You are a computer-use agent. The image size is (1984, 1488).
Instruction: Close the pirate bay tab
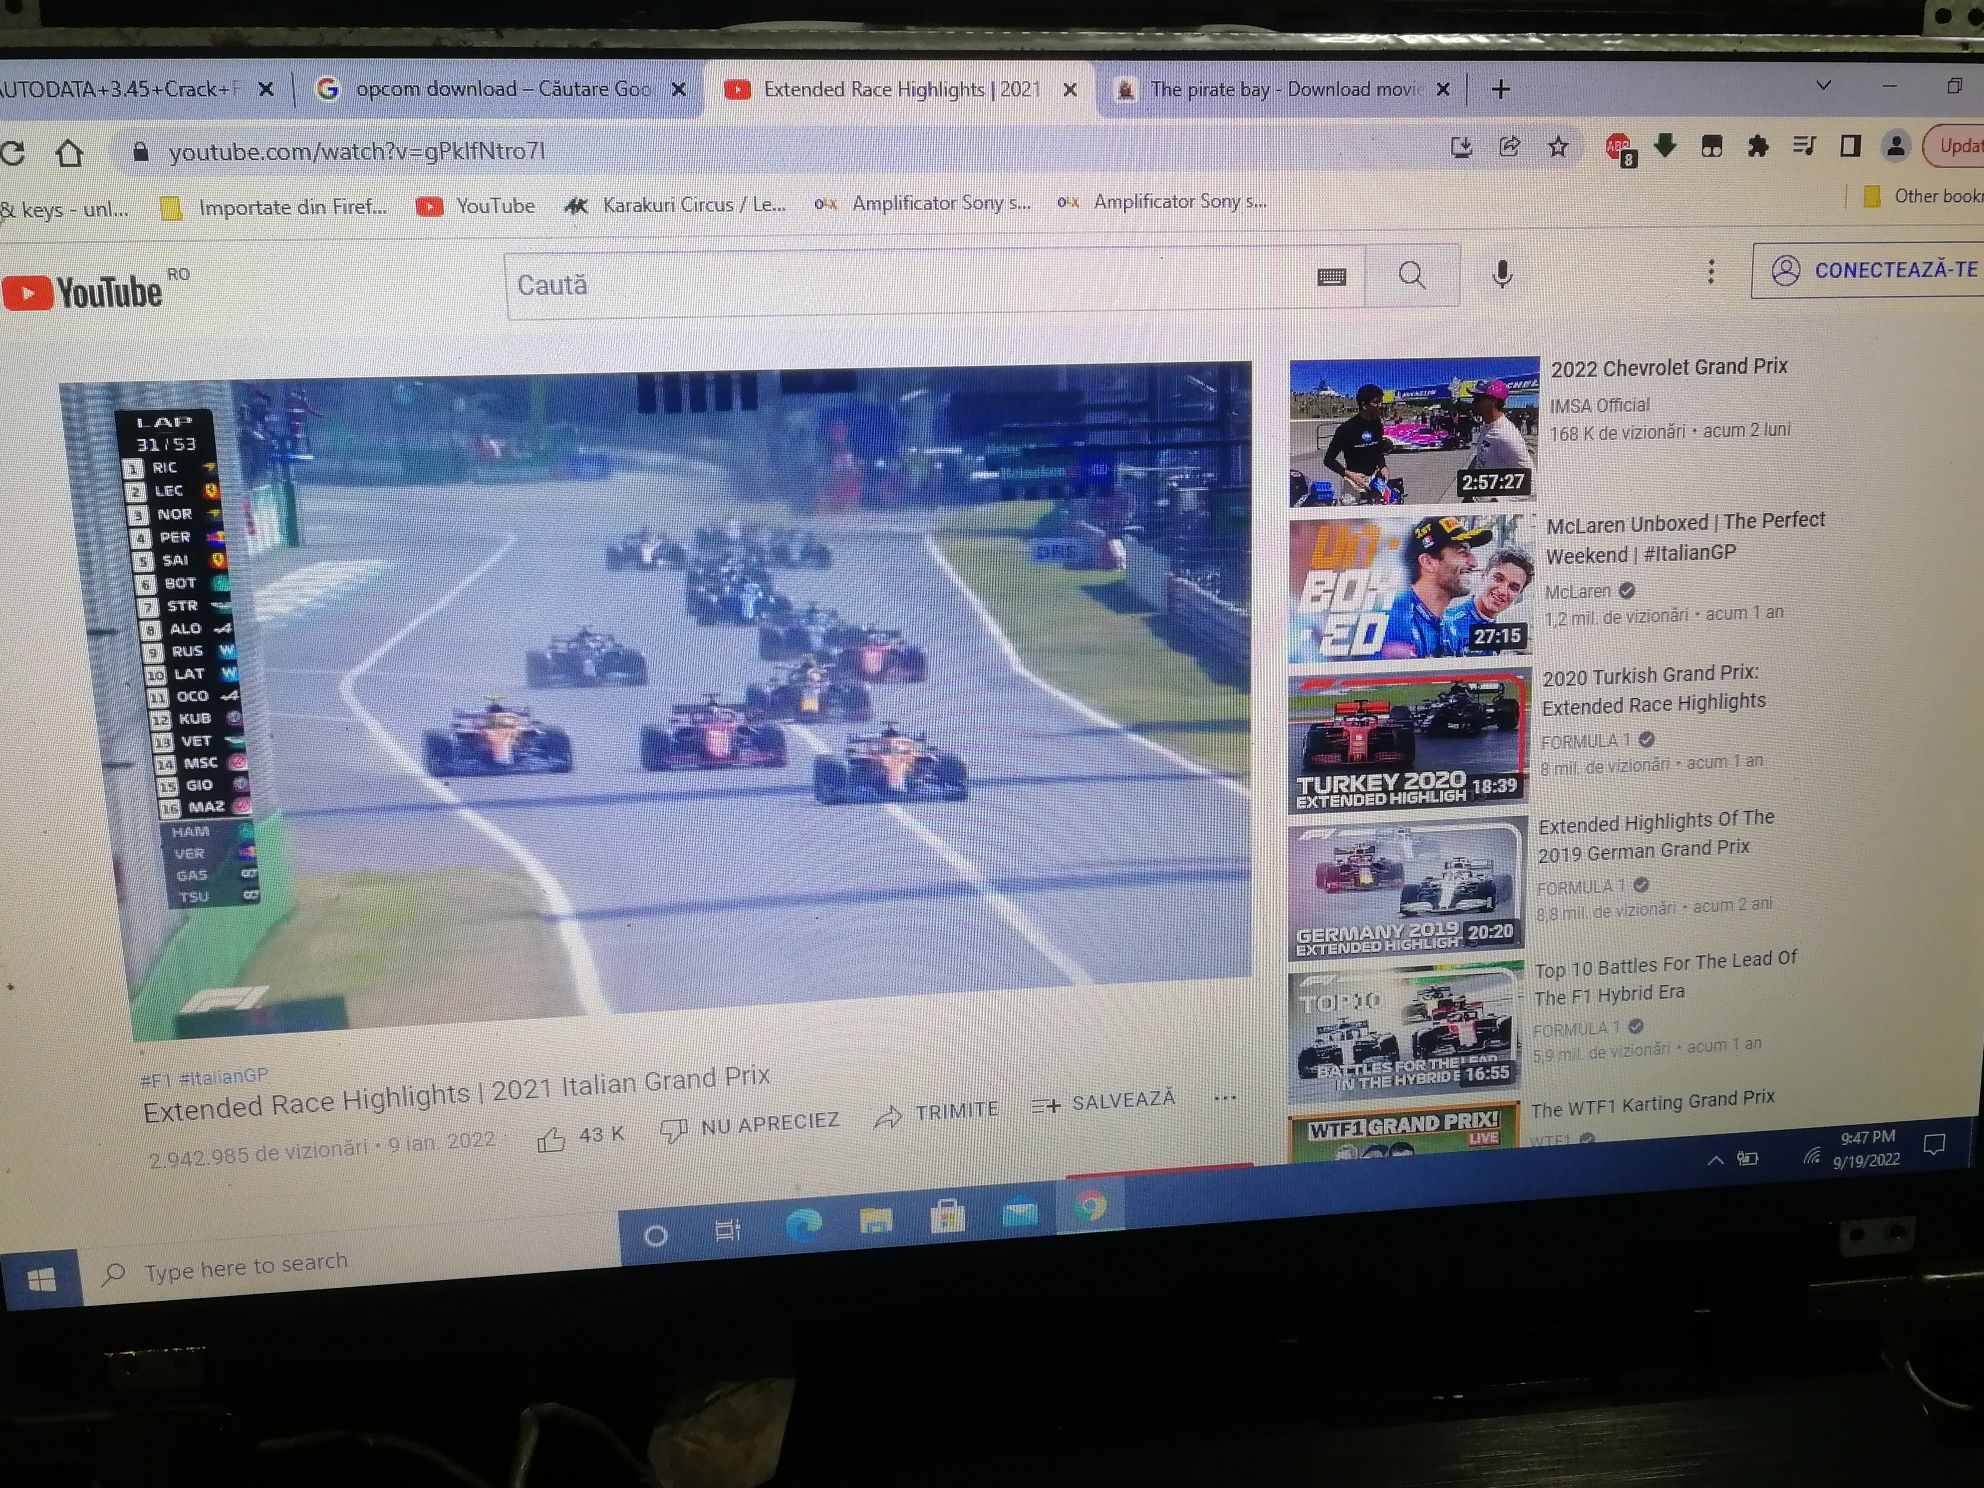[1443, 89]
